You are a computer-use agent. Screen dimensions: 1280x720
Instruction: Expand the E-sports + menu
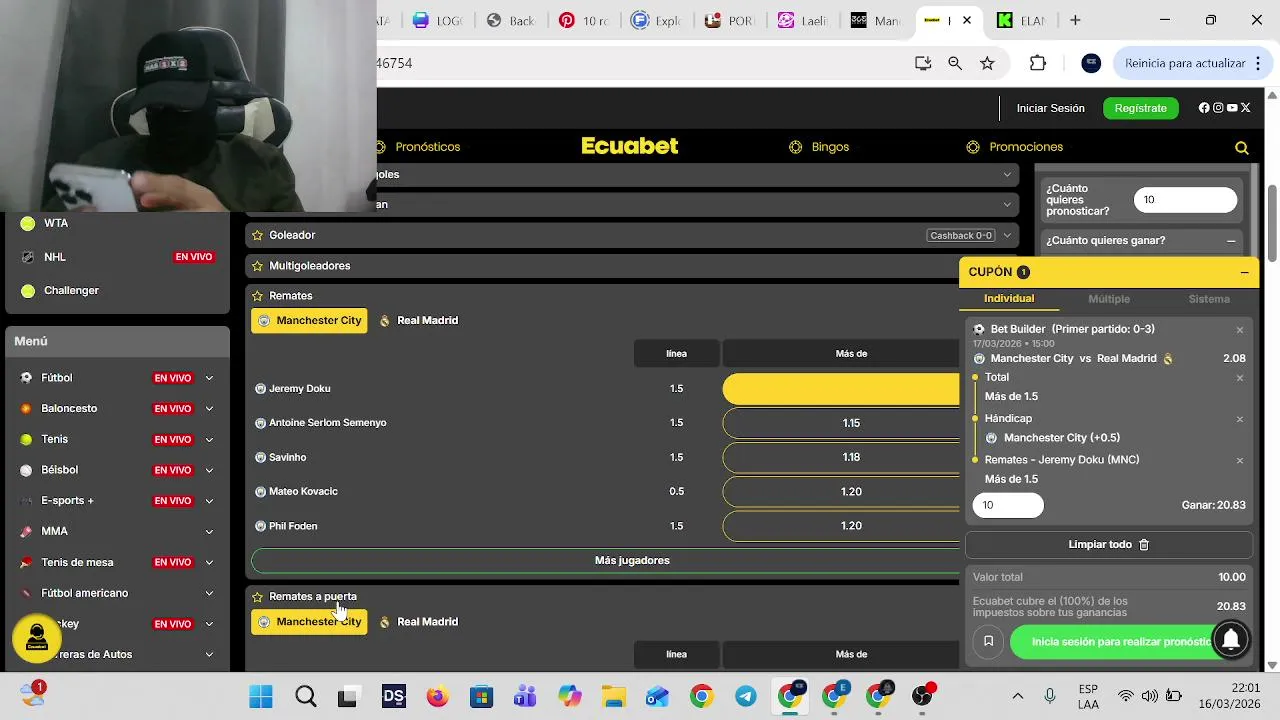click(x=209, y=501)
